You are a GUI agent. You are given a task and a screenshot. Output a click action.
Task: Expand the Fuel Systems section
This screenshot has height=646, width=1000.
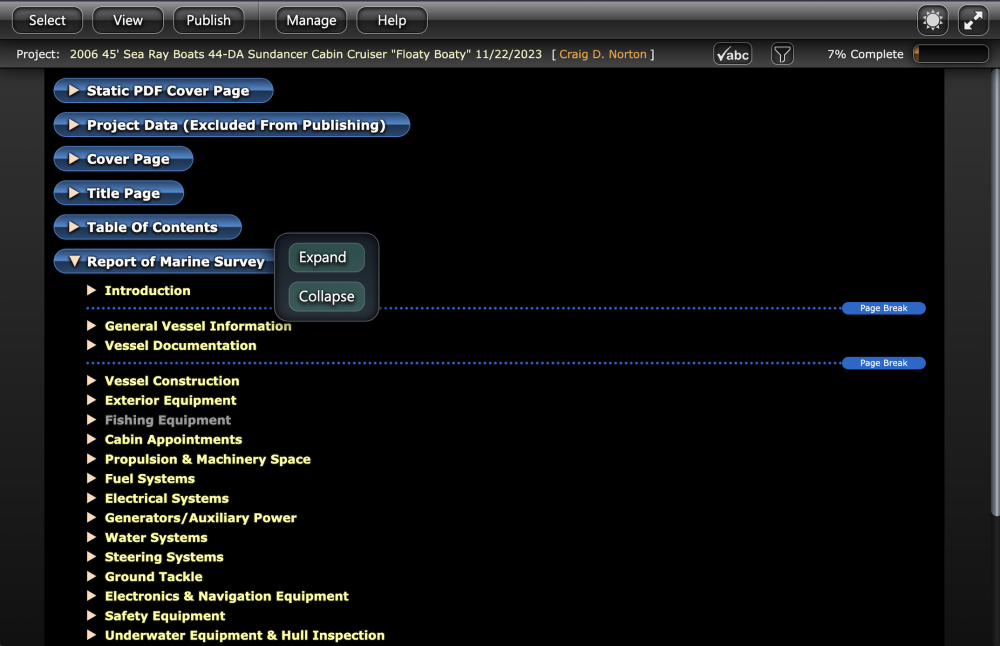click(x=92, y=479)
